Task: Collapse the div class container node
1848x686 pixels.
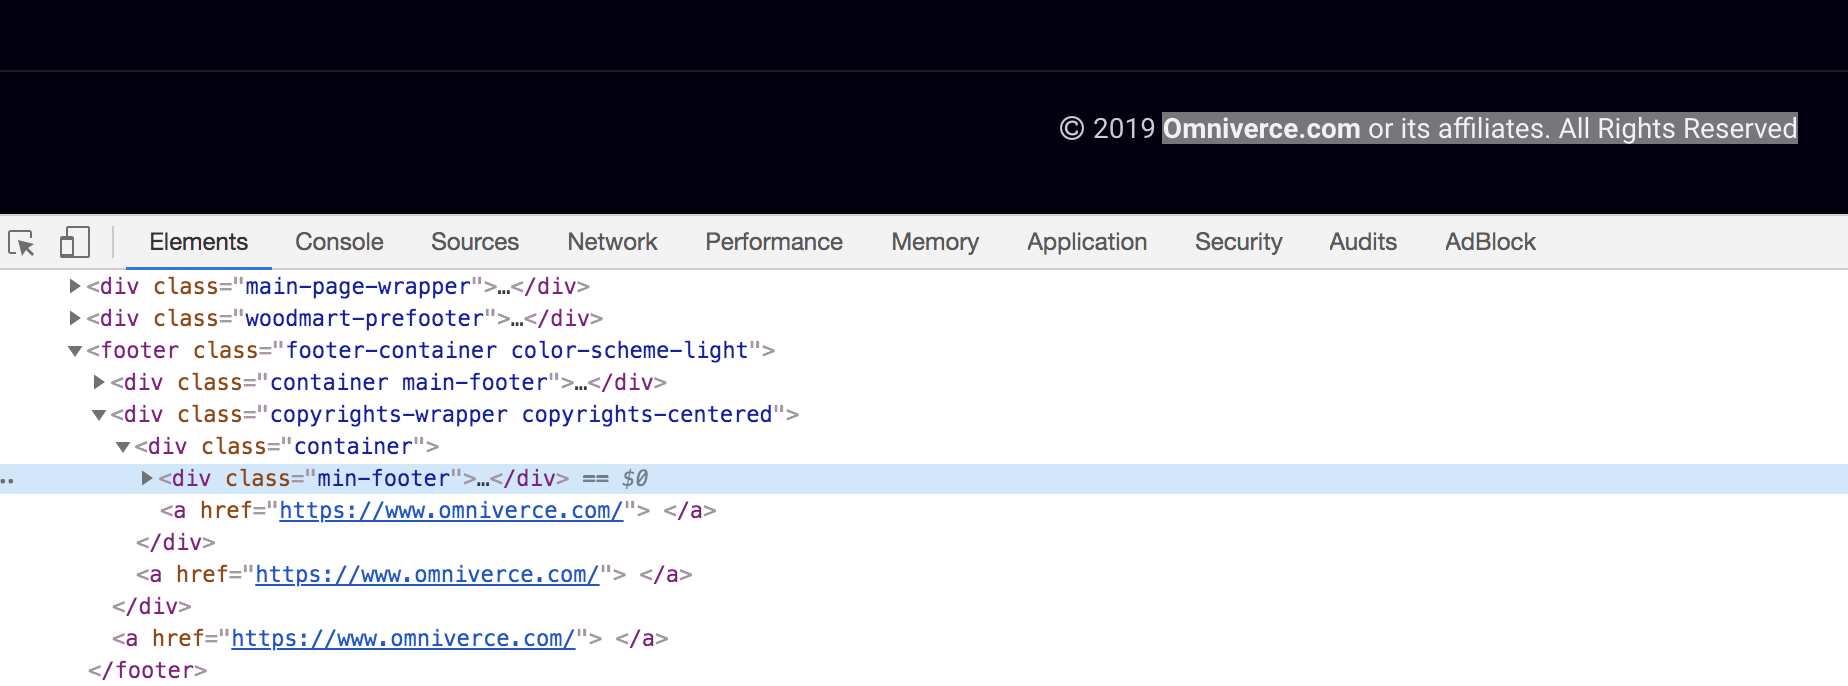Action: click(x=123, y=447)
